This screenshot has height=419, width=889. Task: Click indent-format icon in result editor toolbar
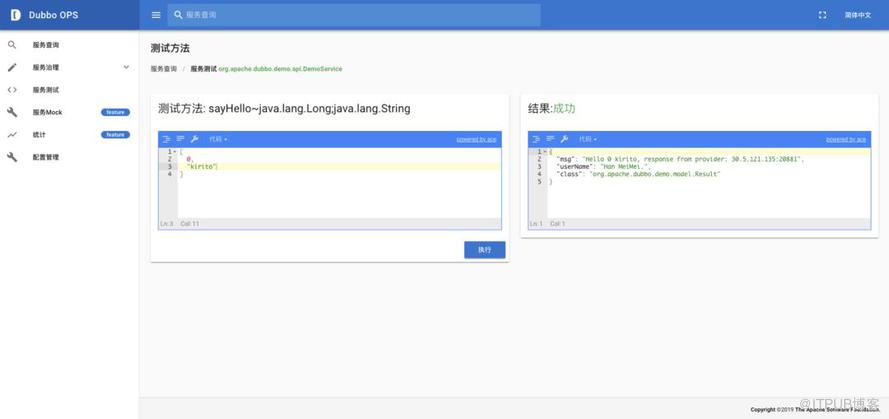pos(536,139)
